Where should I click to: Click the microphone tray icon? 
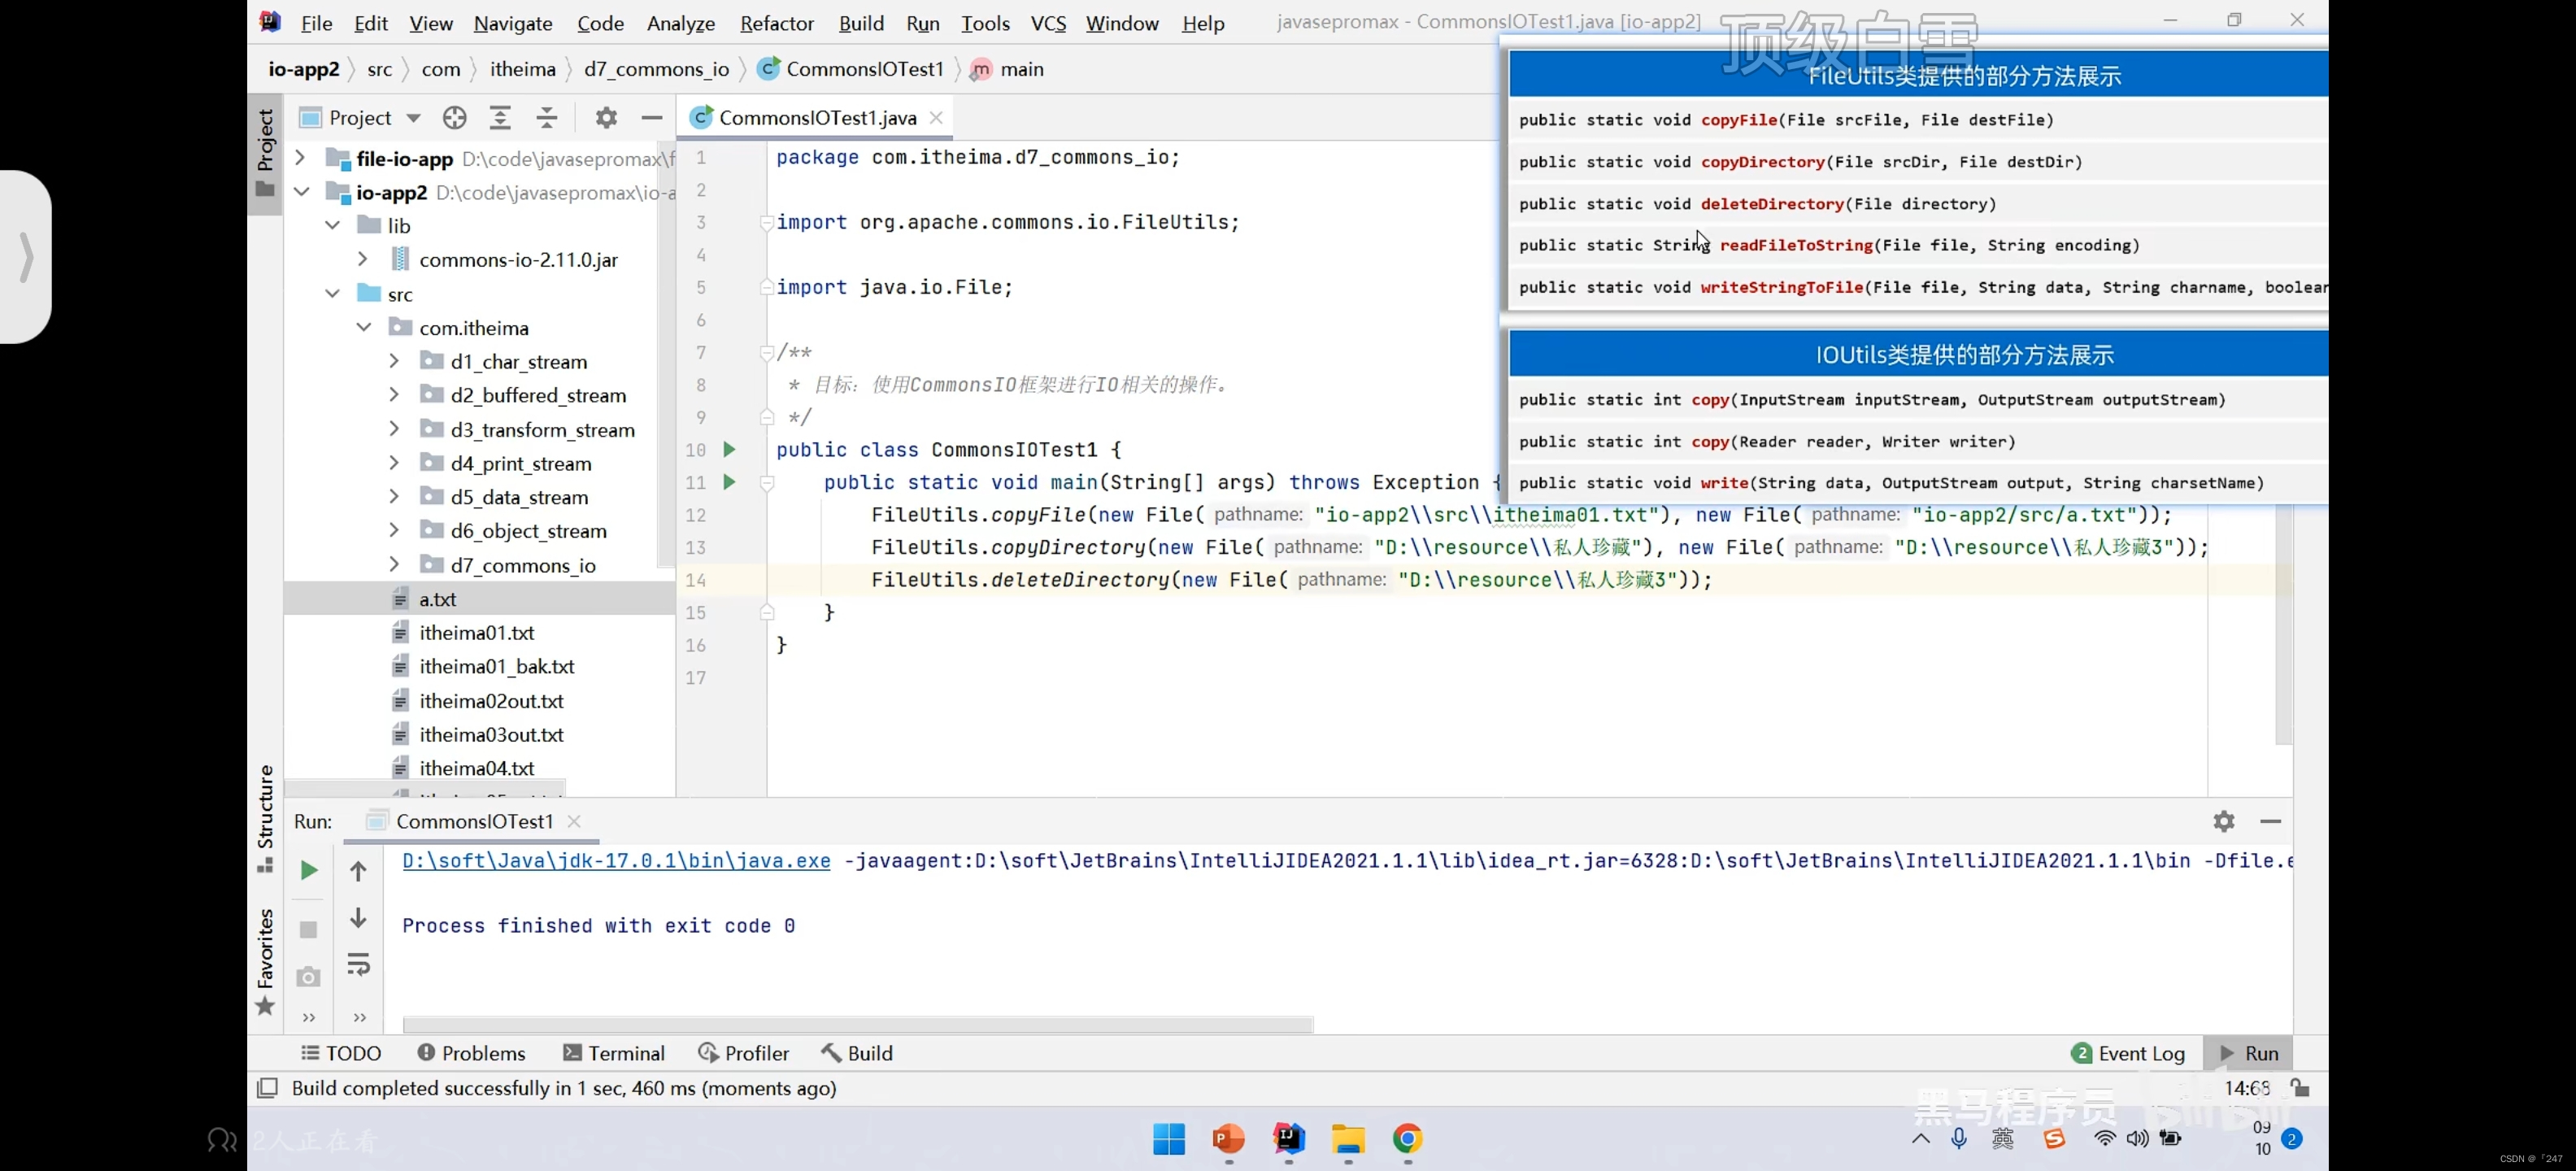click(1959, 1139)
